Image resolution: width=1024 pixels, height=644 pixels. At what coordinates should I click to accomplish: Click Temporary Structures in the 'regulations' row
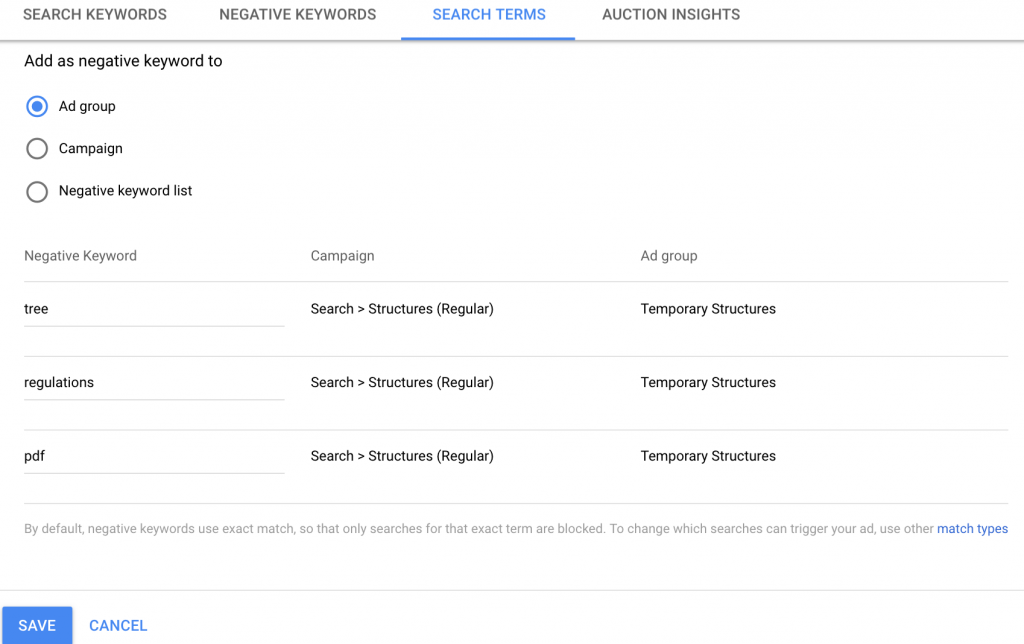[708, 383]
